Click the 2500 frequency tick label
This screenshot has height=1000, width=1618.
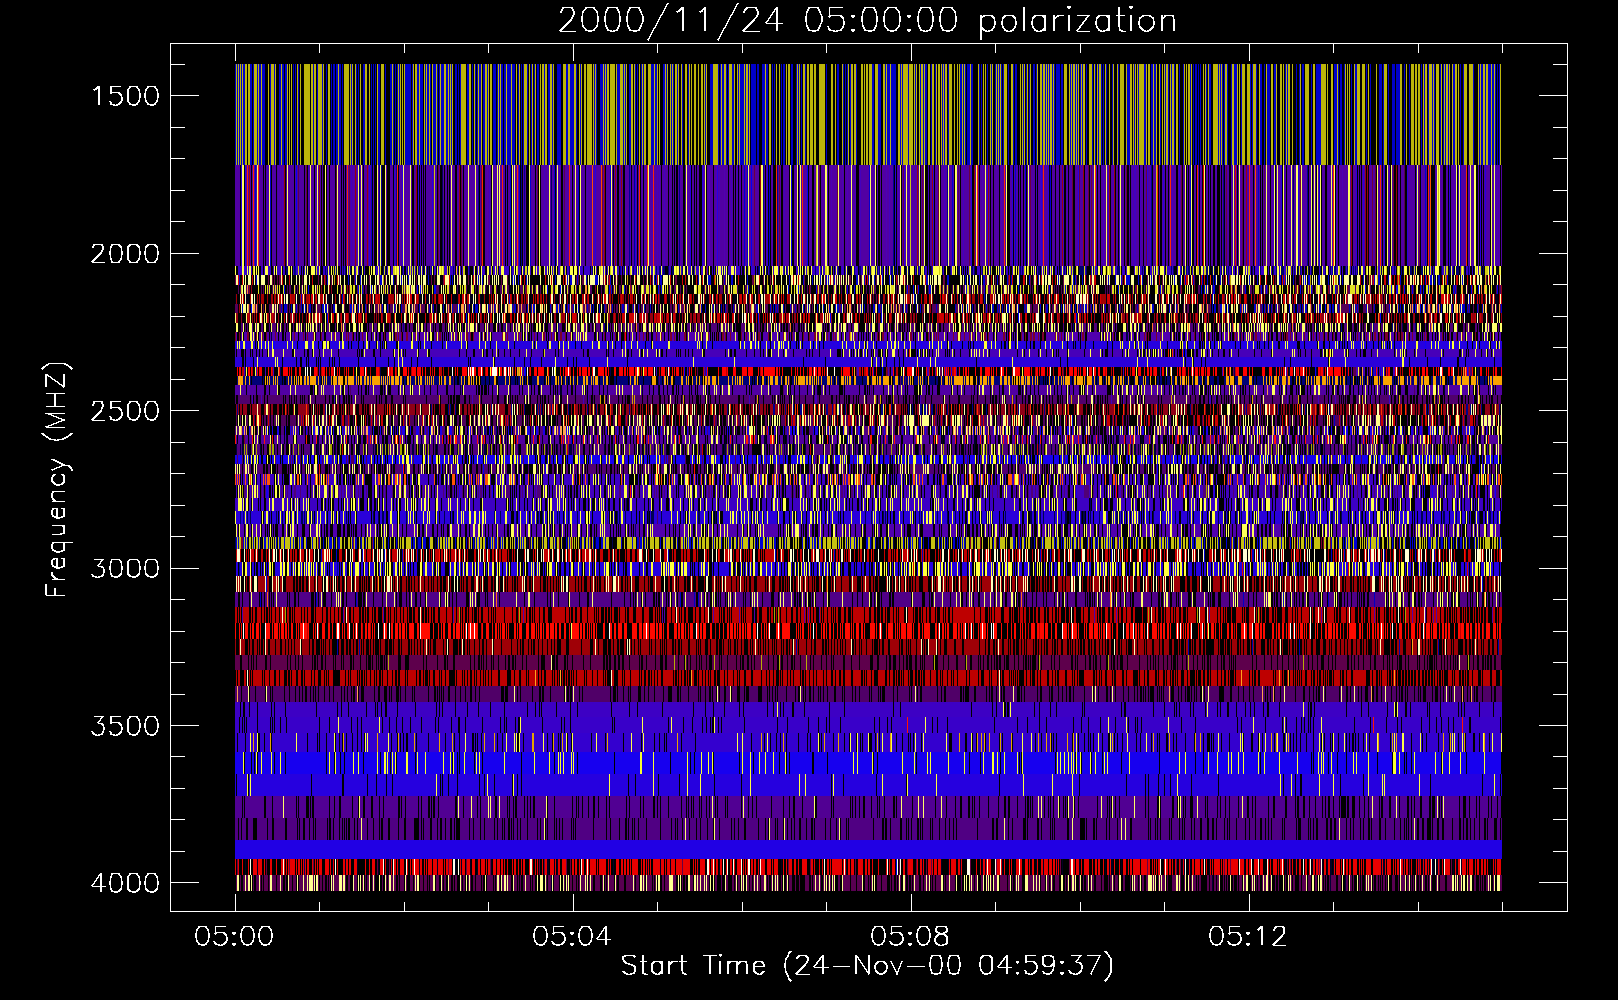tap(125, 411)
